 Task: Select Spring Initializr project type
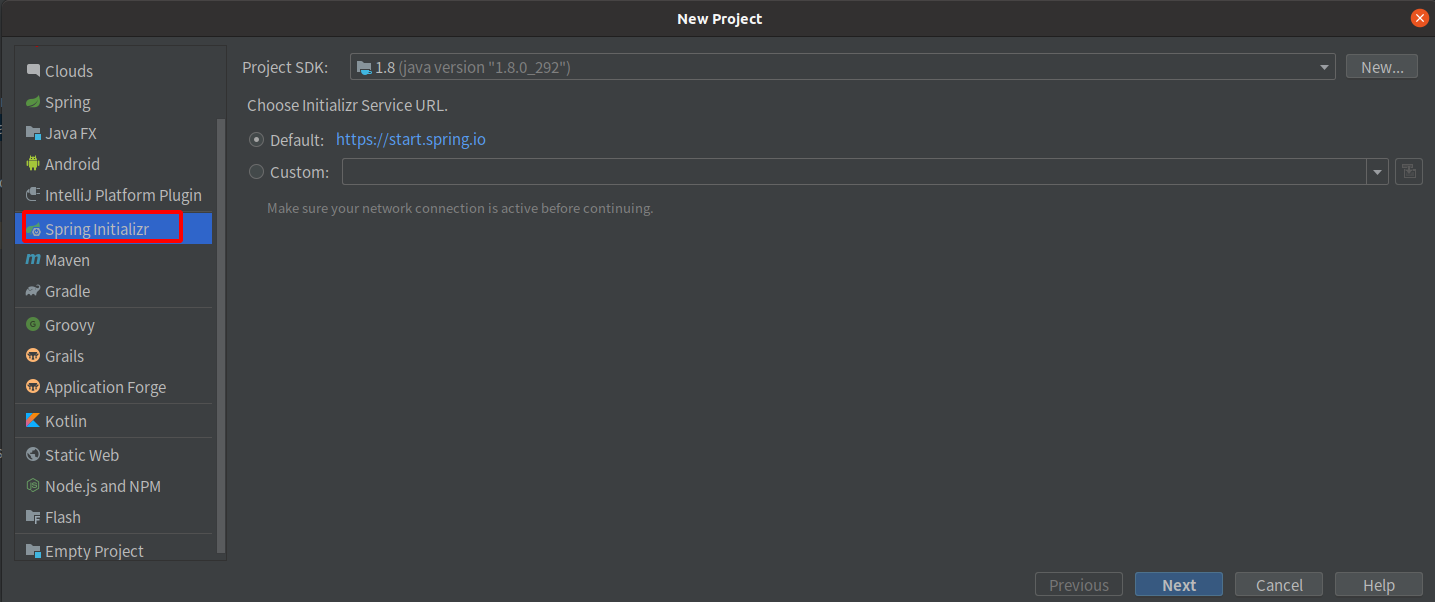115,229
